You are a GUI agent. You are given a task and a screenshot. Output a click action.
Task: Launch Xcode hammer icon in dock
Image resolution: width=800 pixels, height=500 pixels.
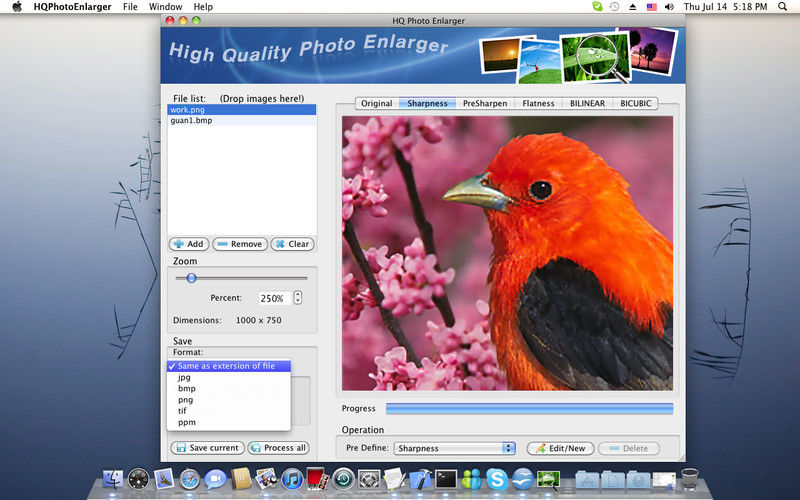point(420,479)
